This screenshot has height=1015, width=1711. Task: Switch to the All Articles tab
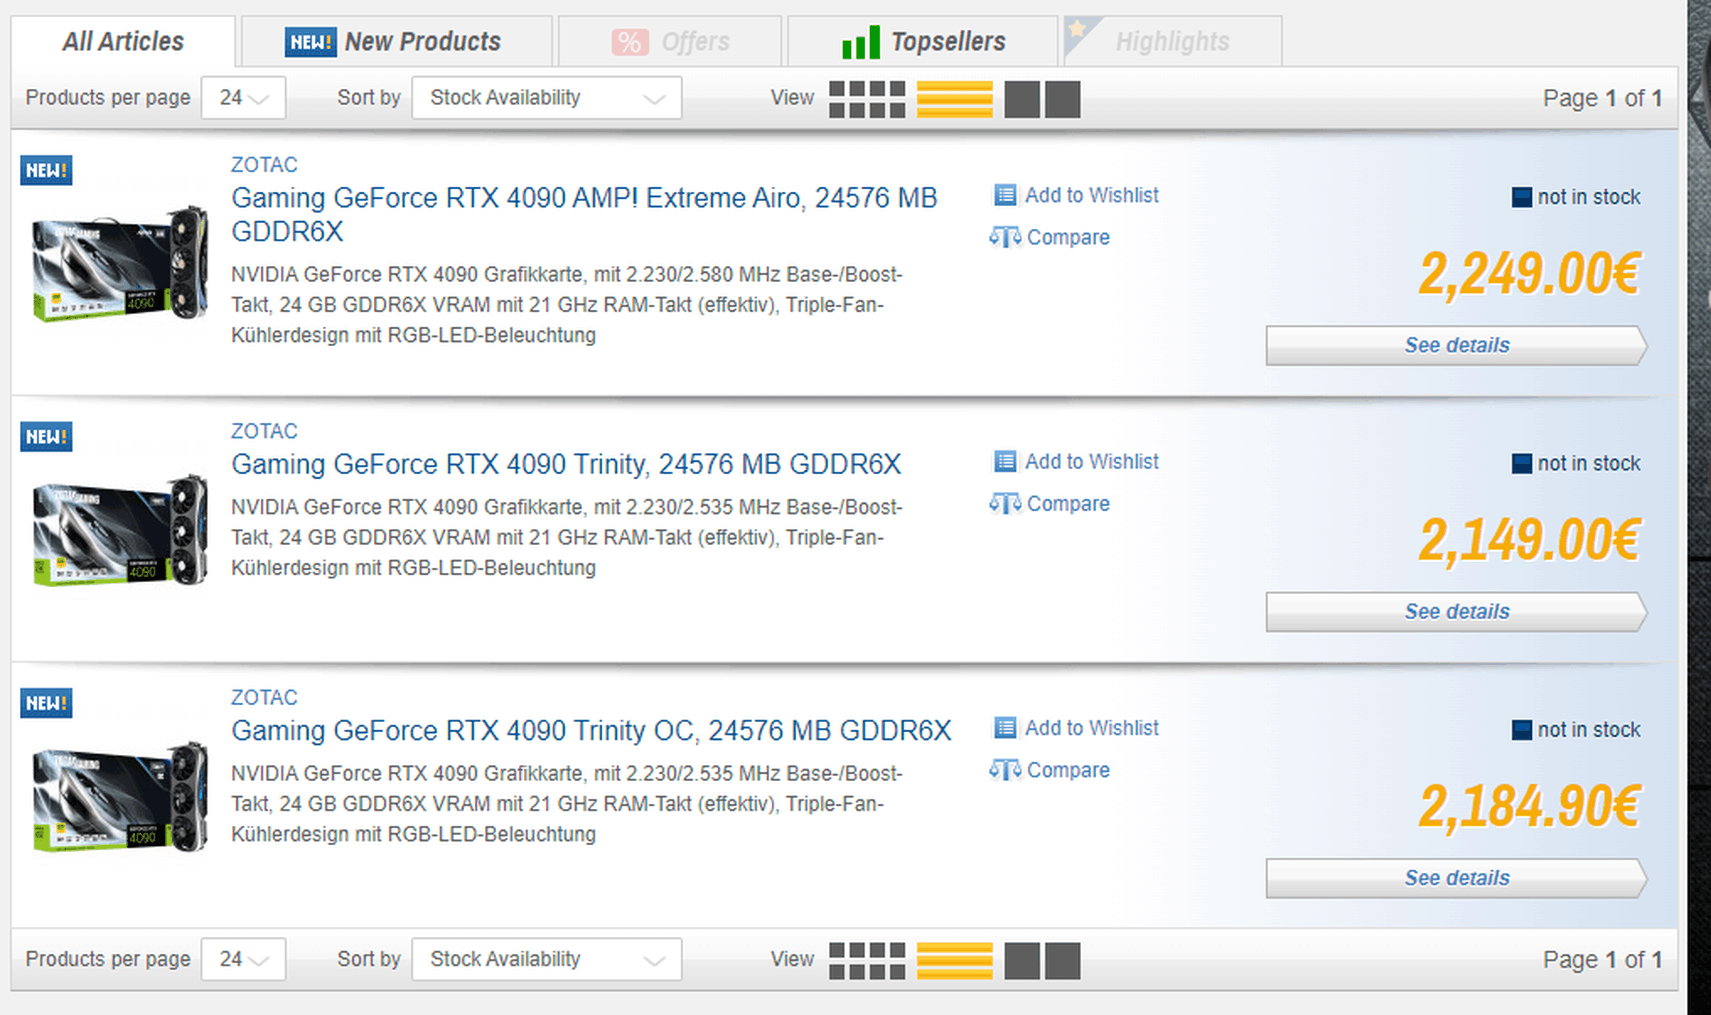(x=123, y=41)
